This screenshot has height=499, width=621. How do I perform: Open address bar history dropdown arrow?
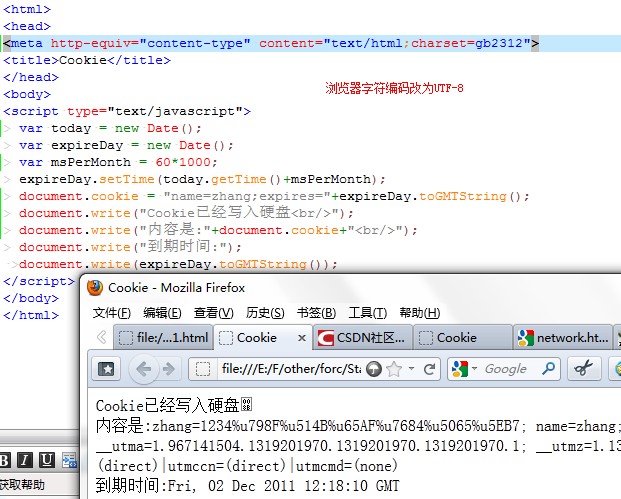pos(410,369)
